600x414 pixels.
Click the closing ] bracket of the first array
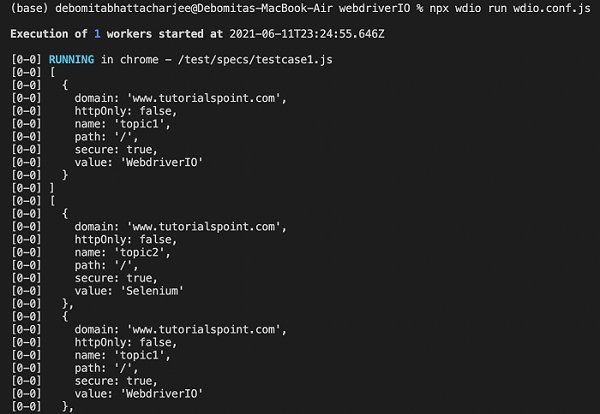click(51, 188)
